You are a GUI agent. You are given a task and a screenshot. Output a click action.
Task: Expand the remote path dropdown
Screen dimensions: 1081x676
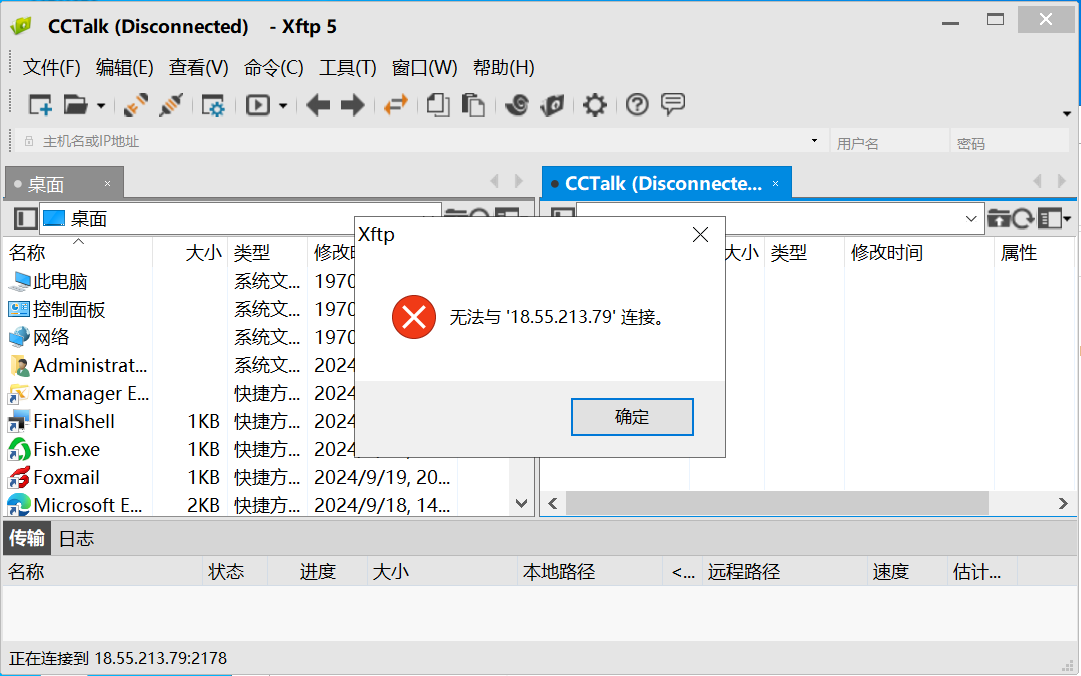click(x=971, y=219)
